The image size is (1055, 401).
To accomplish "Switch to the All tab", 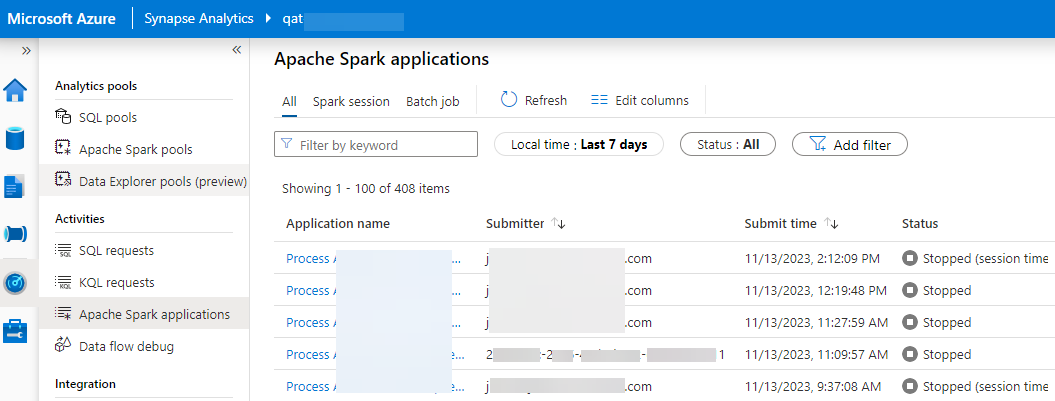I will [x=289, y=102].
